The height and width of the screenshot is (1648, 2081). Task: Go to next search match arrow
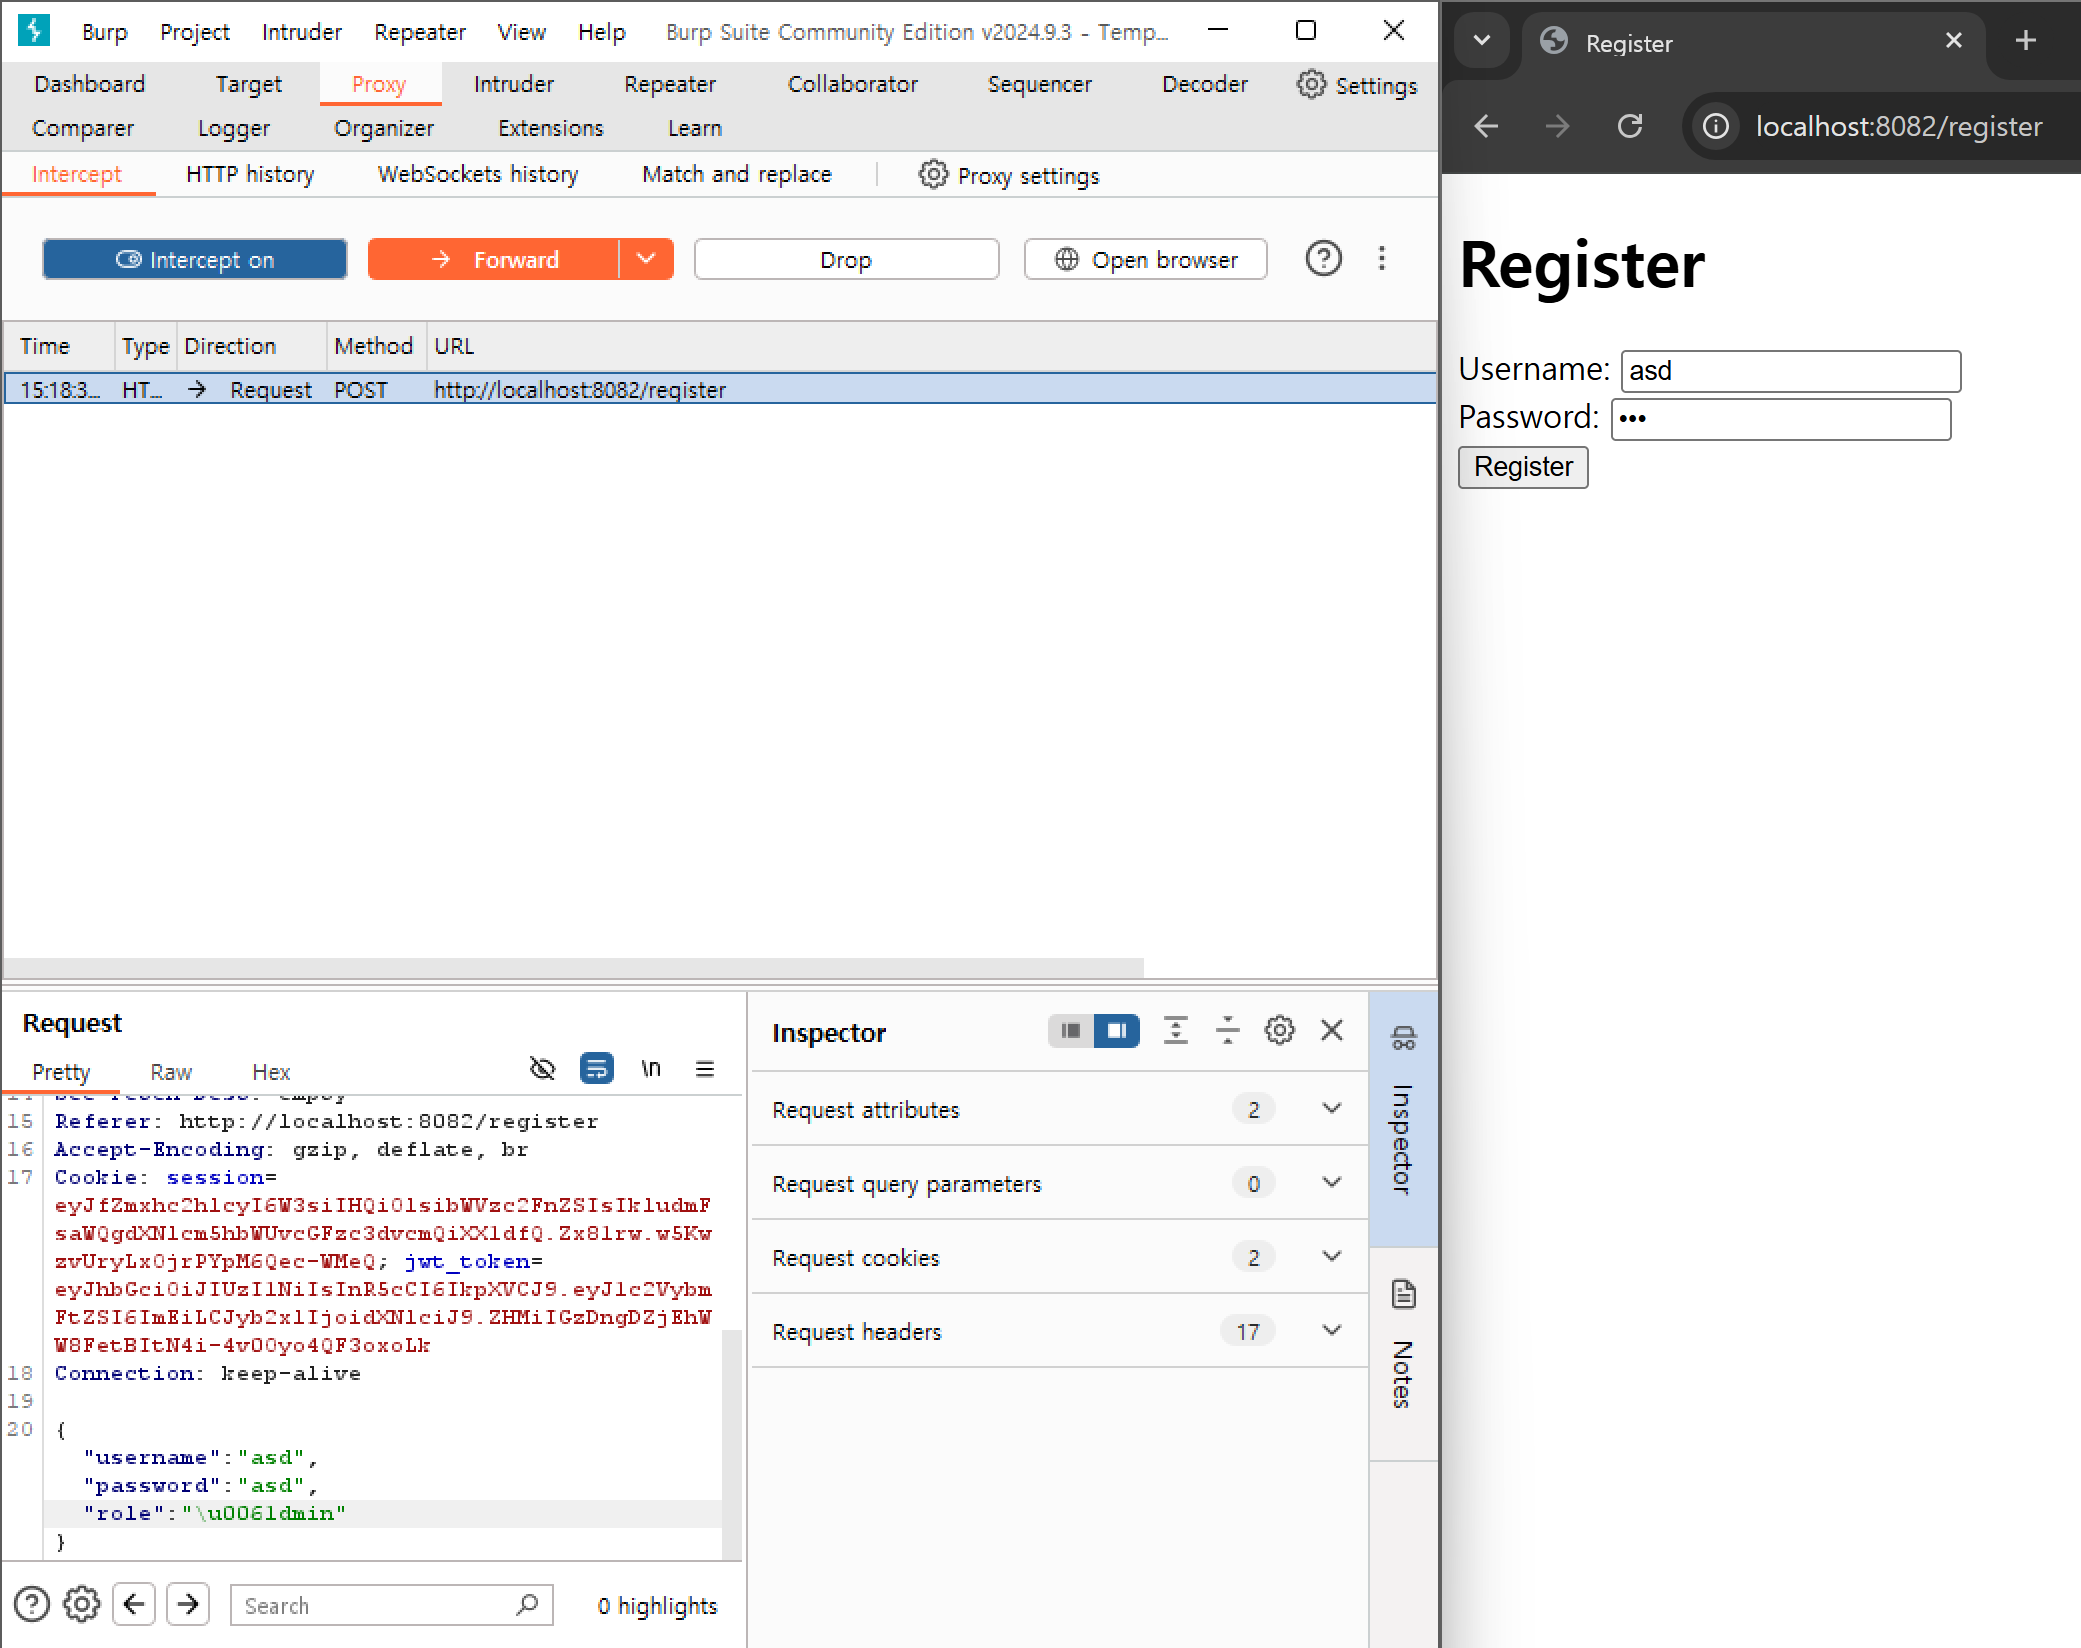tap(188, 1604)
